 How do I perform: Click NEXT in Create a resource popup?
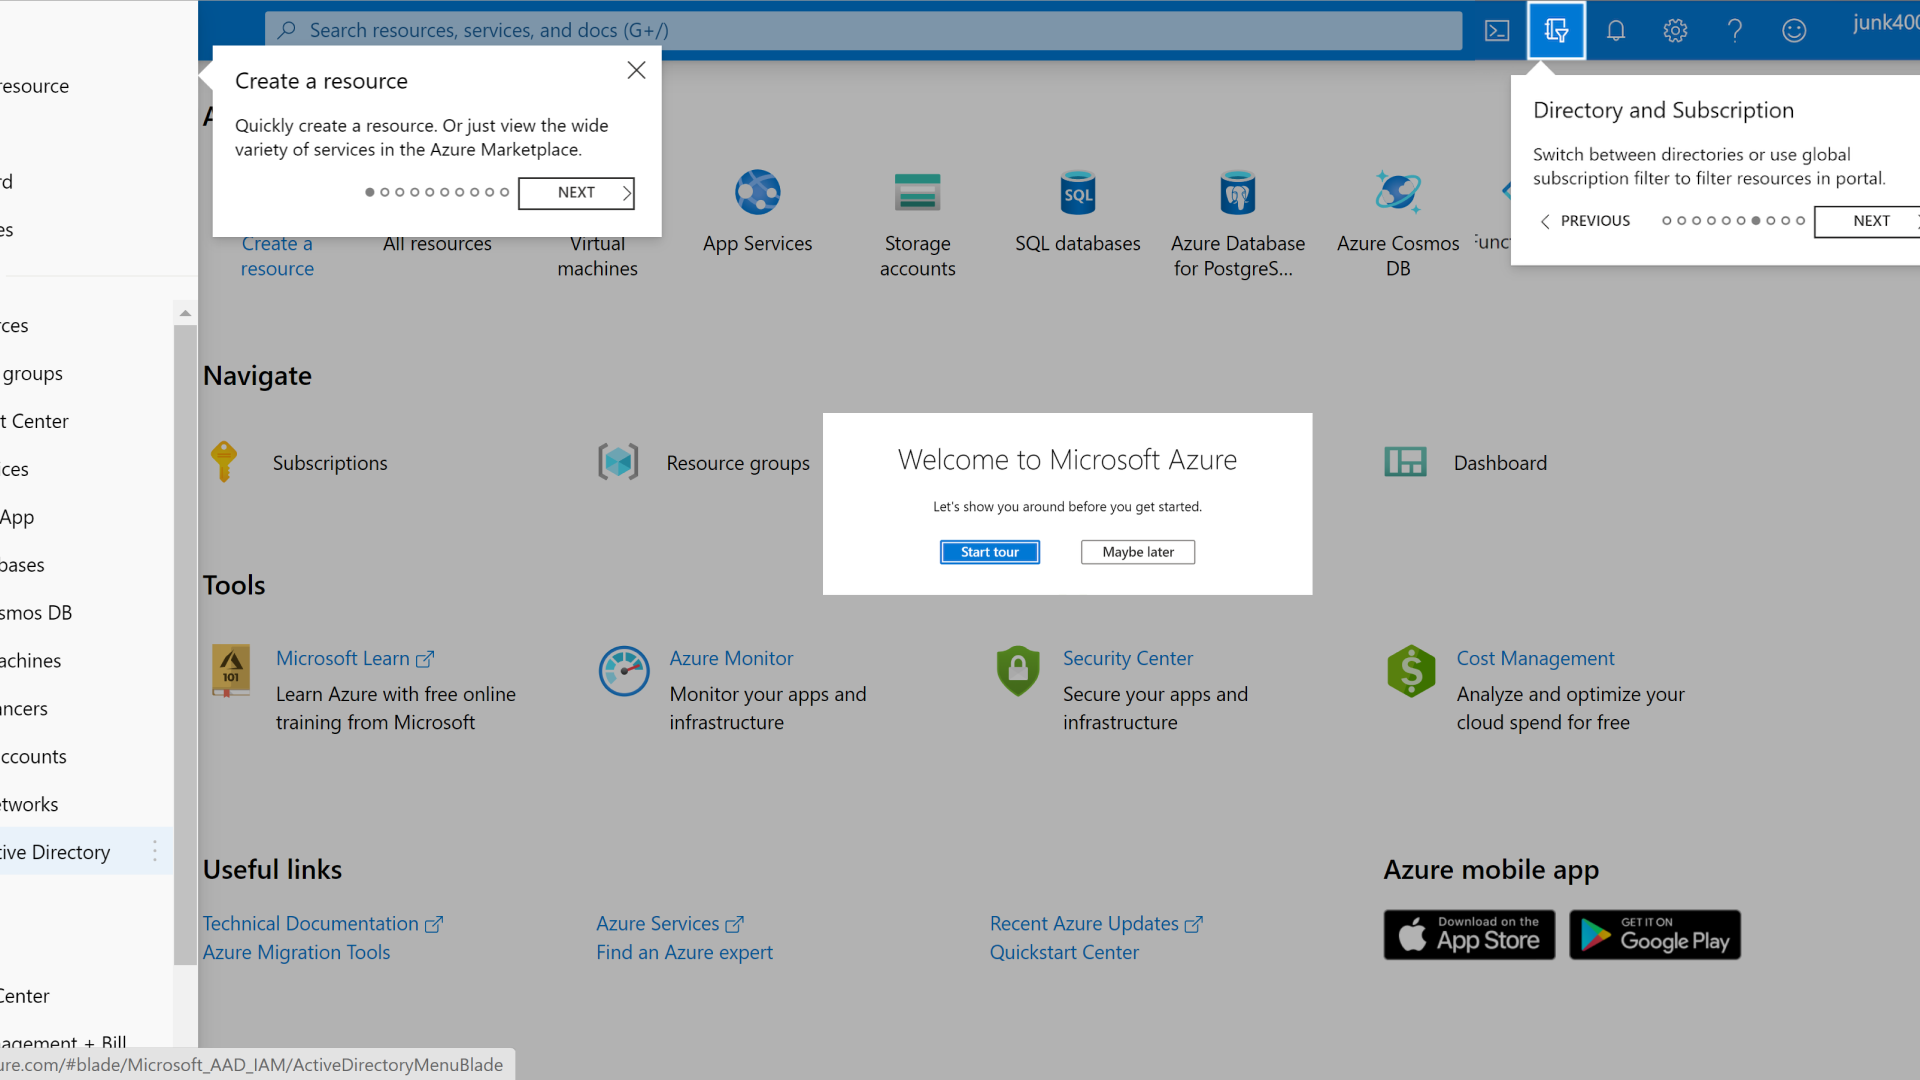pyautogui.click(x=576, y=193)
